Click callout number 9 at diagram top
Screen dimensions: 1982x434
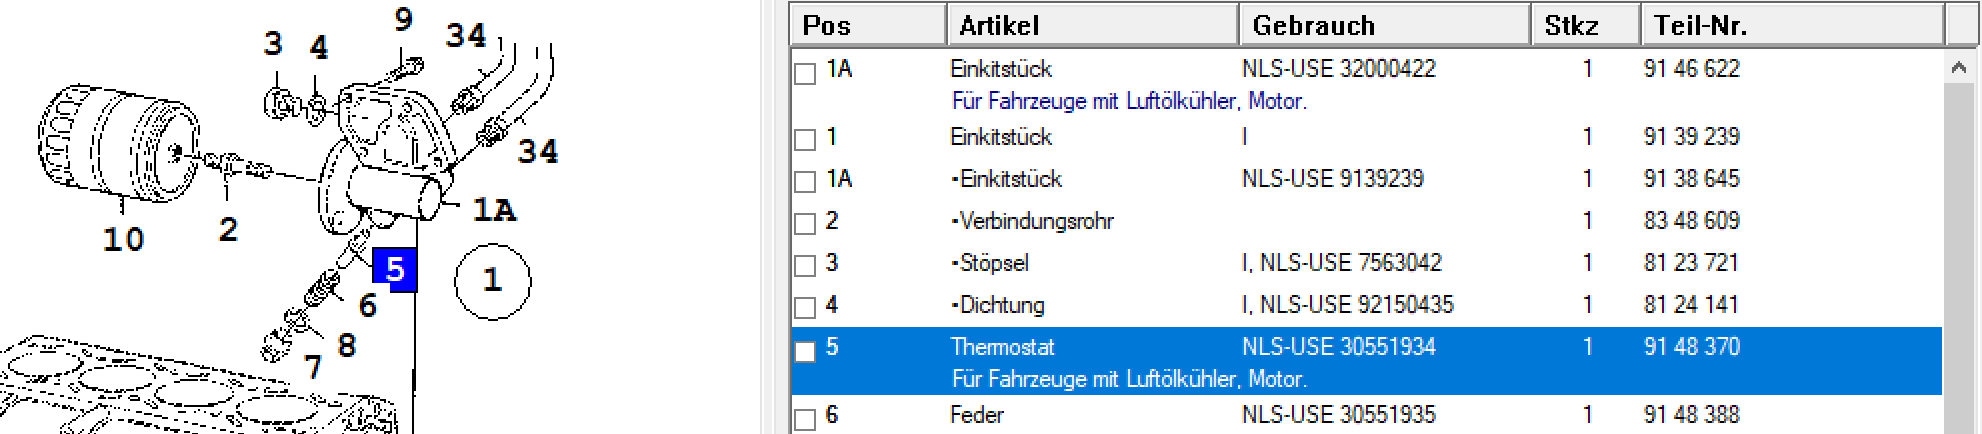[404, 19]
